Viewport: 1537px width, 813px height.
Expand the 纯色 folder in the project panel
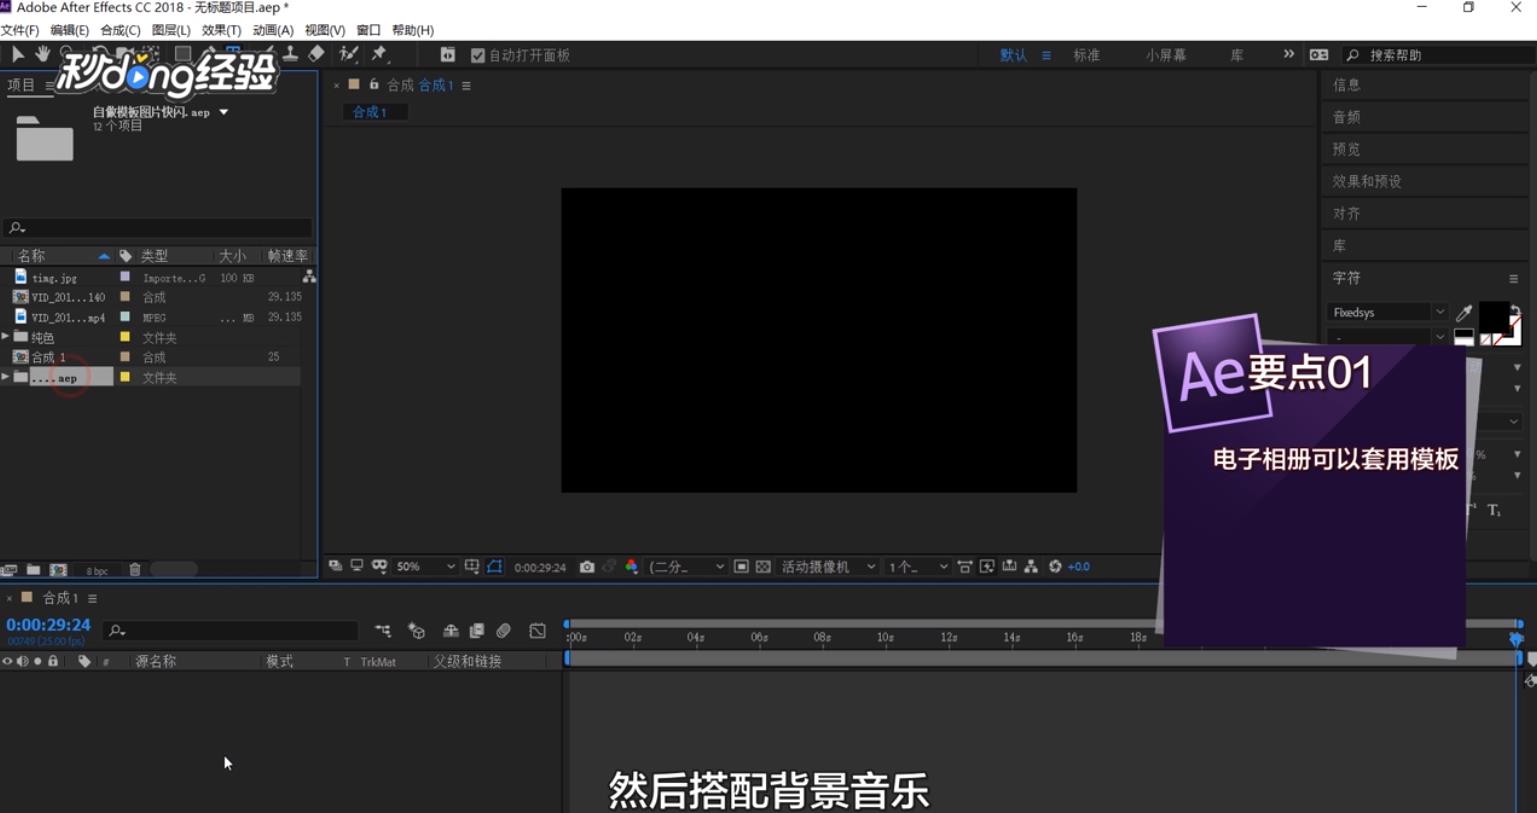click(8, 337)
